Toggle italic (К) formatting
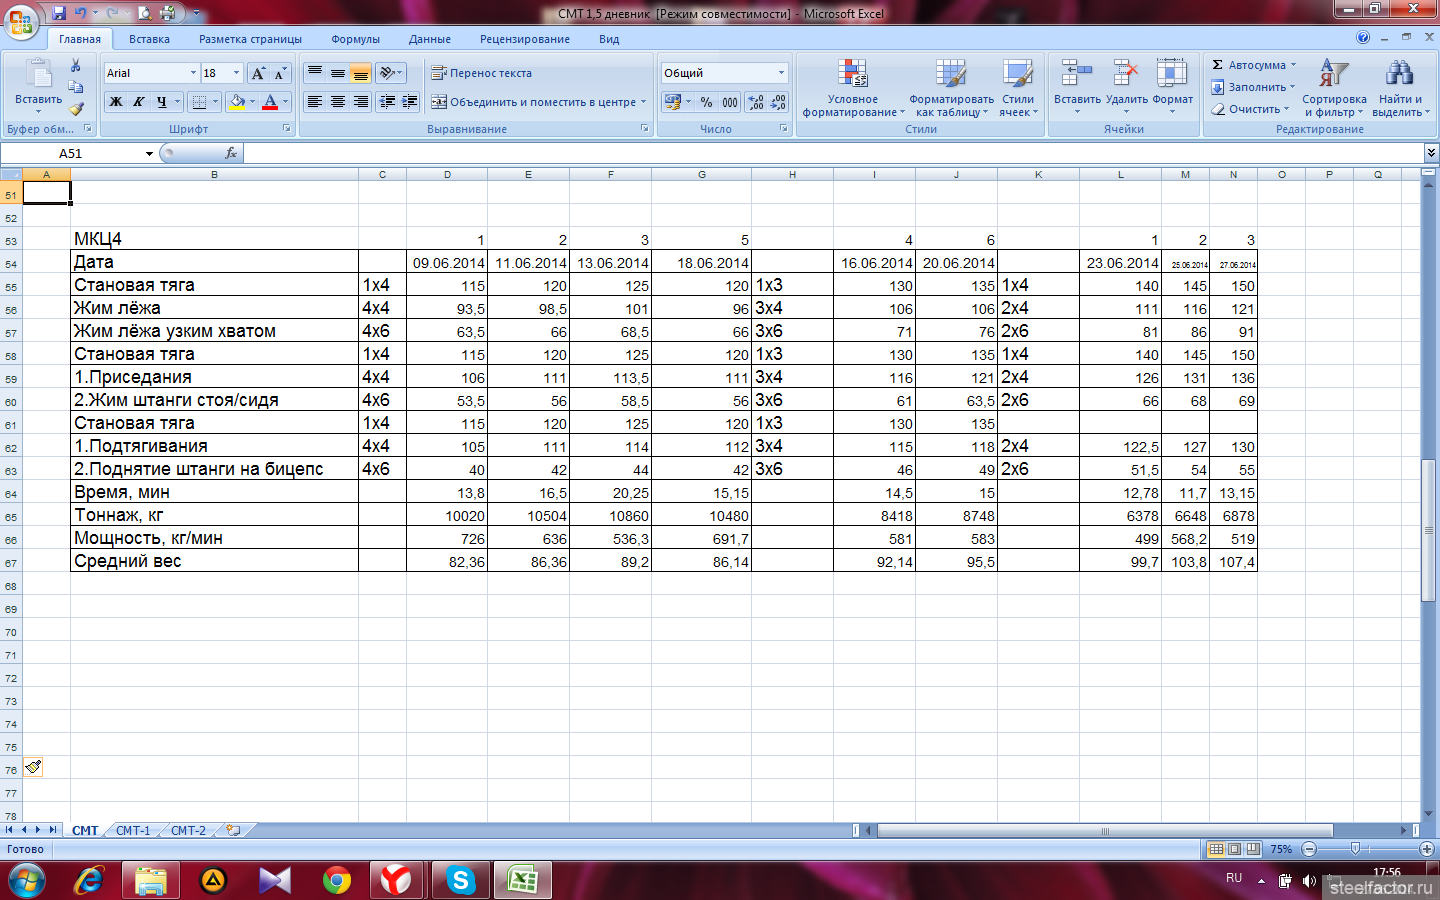This screenshot has height=900, width=1440. (x=138, y=102)
